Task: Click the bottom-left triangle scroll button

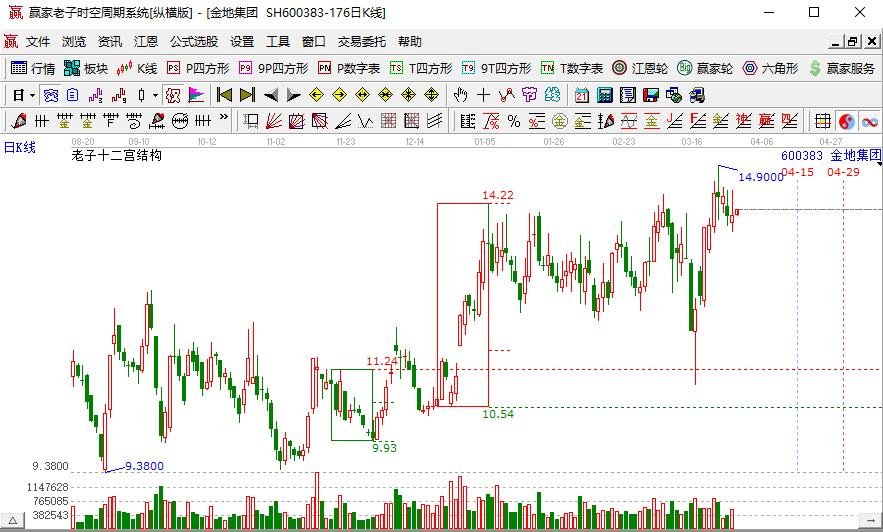Action: 12,520
